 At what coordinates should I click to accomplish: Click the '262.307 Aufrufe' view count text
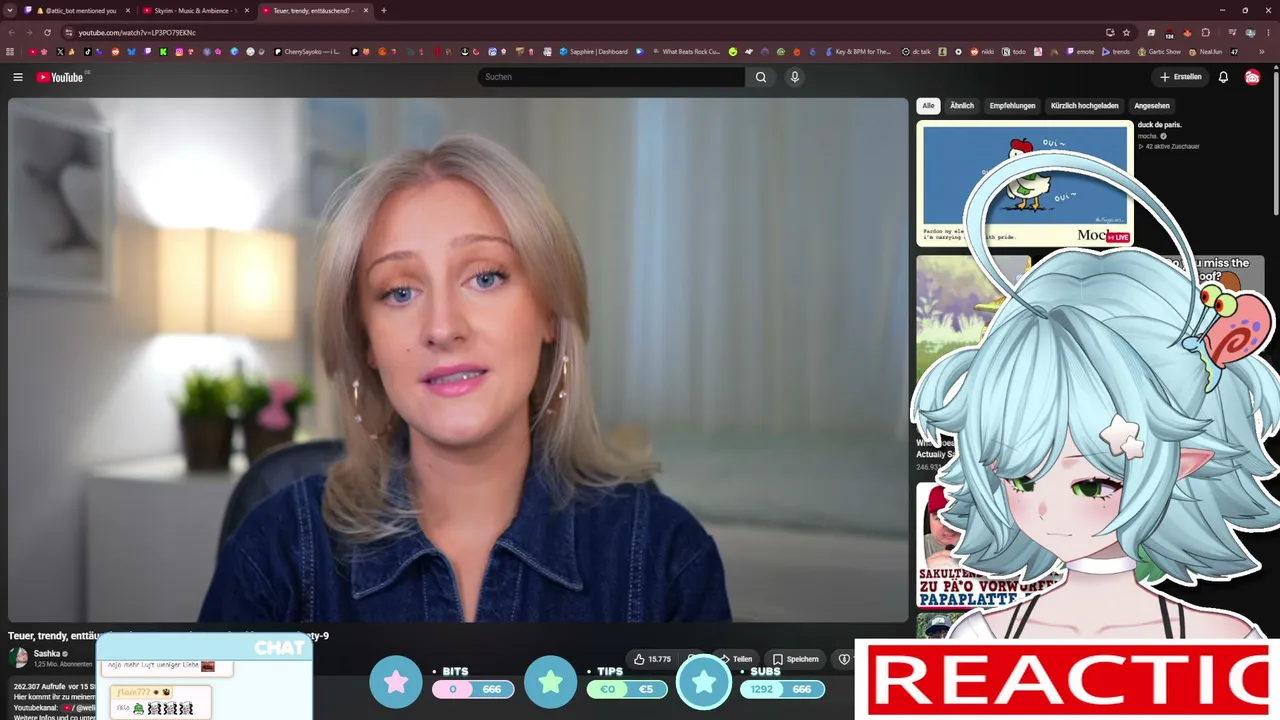tap(40, 687)
